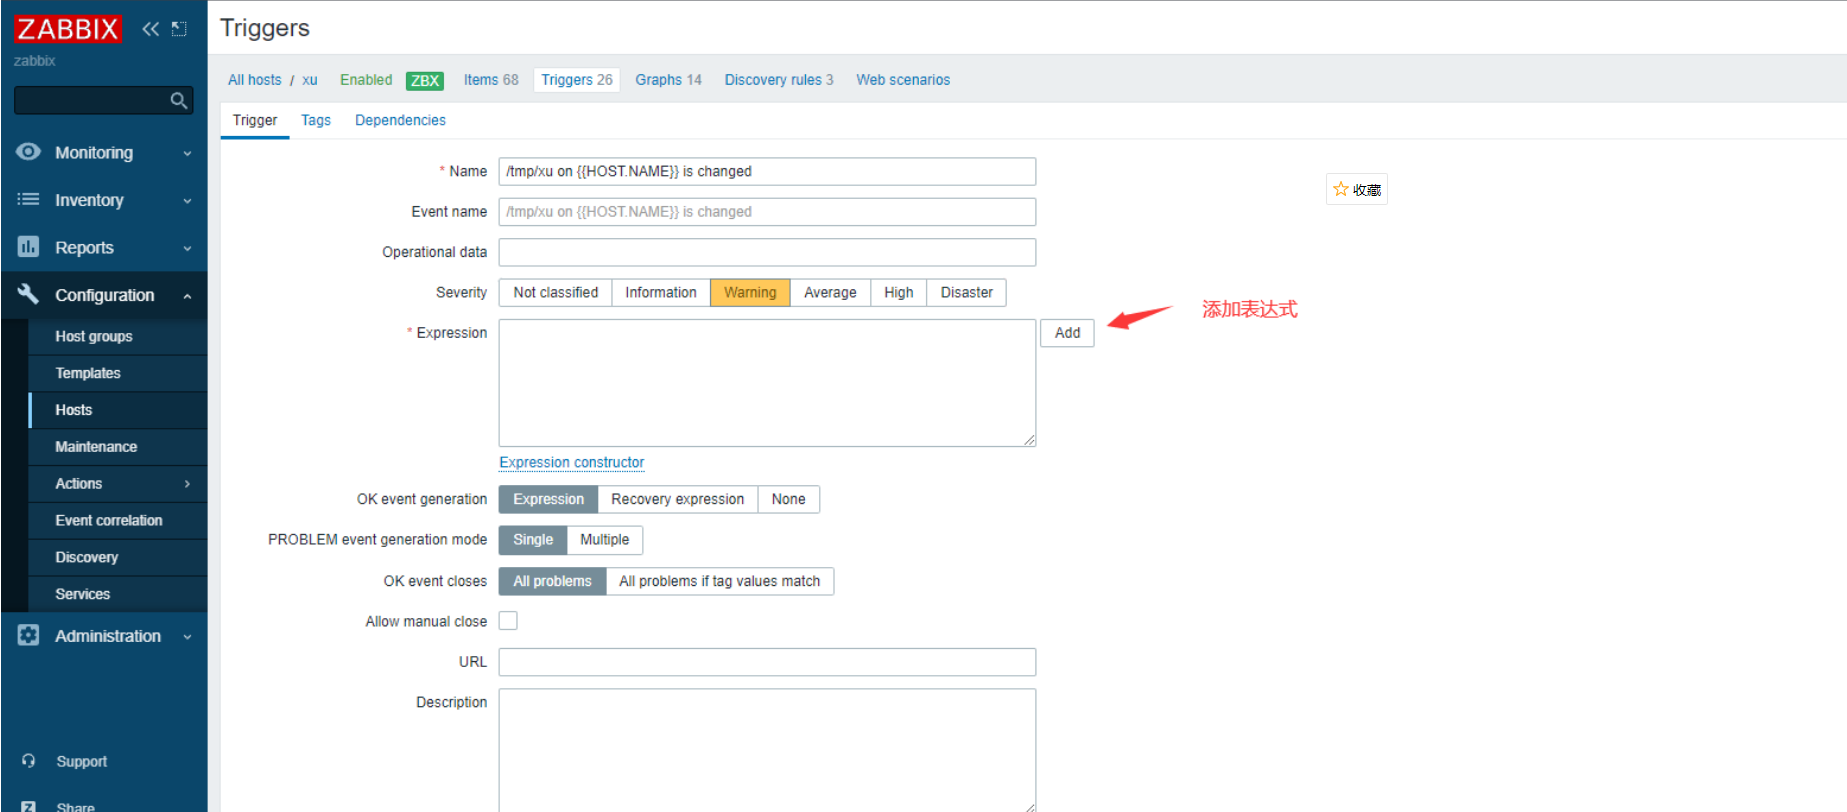Go to All hosts breadcrumb
This screenshot has height=812, width=1847.
pos(255,80)
